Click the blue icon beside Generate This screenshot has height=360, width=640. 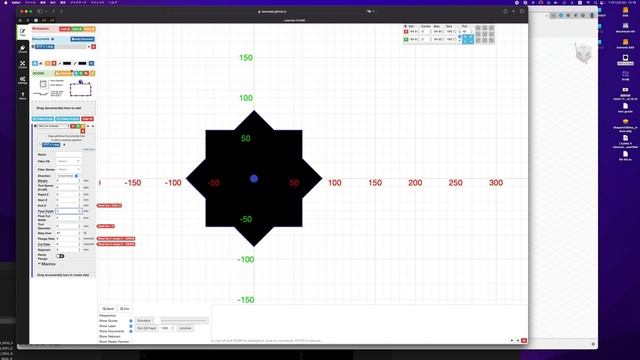76,73
